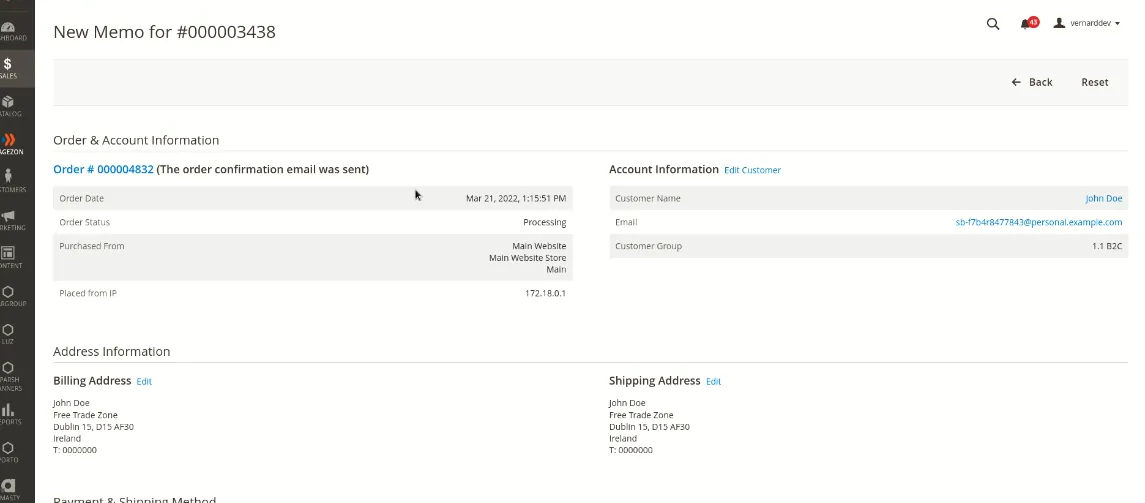Select the Processing order status value
The height and width of the screenshot is (503, 1145).
[x=544, y=222]
